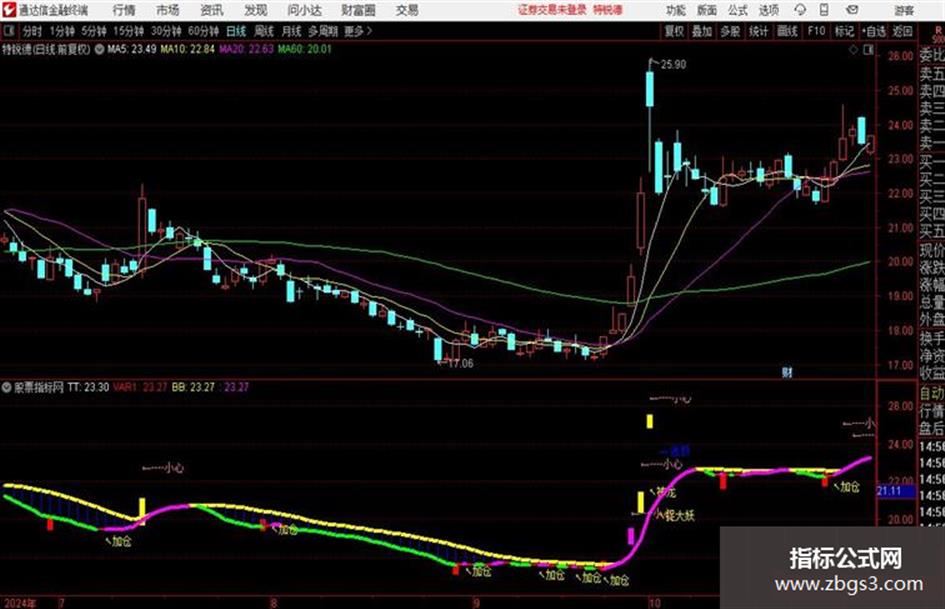Click the 17.06 low price label
This screenshot has width=945, height=609.
point(460,364)
